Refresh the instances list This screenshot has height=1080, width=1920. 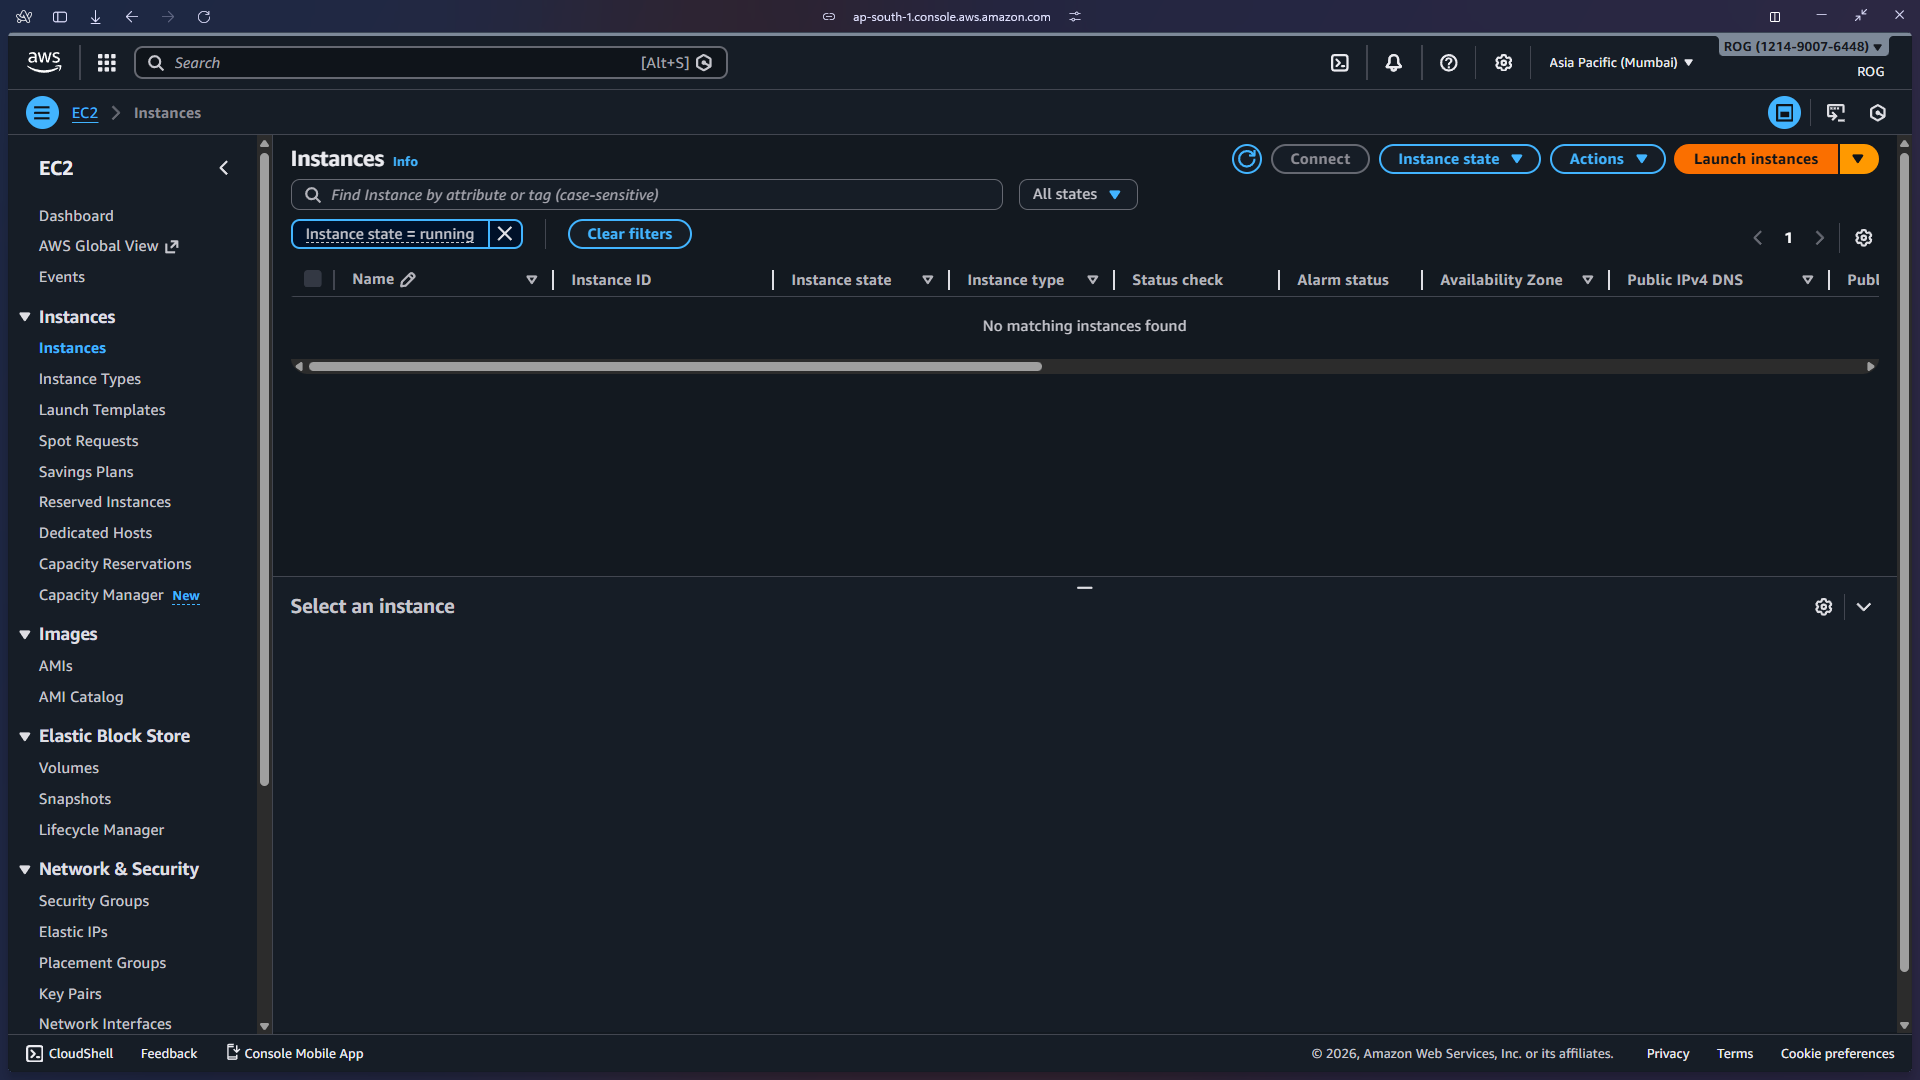pos(1246,158)
